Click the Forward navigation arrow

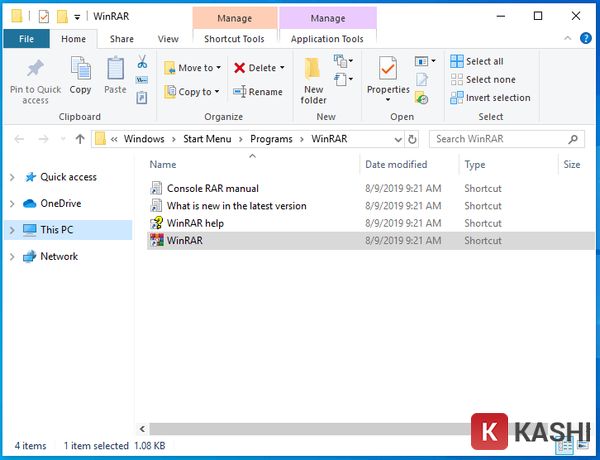point(43,139)
